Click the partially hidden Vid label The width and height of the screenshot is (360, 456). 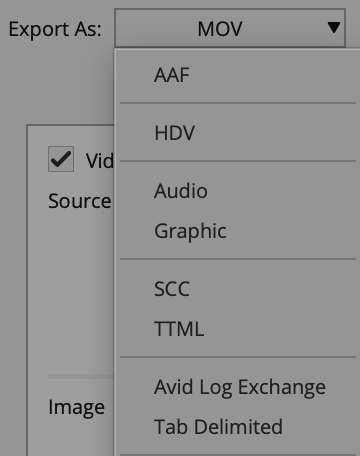pyautogui.click(x=100, y=161)
